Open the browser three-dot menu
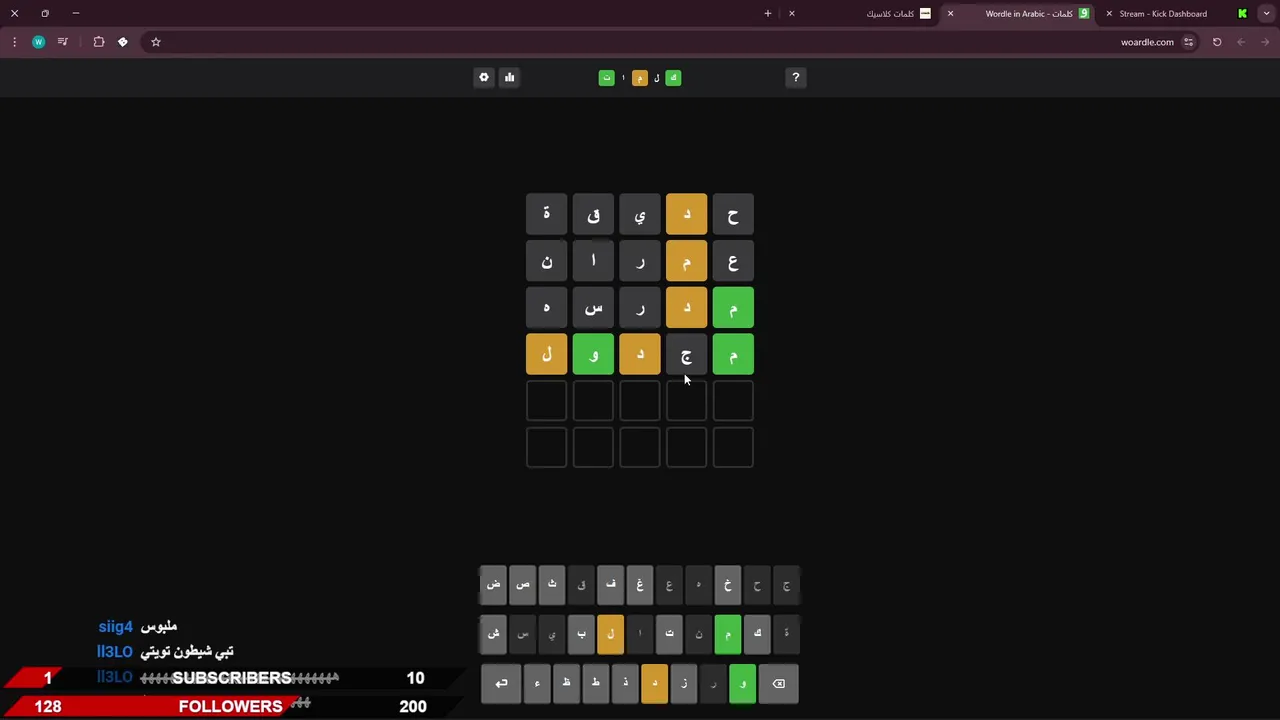 [x=14, y=42]
